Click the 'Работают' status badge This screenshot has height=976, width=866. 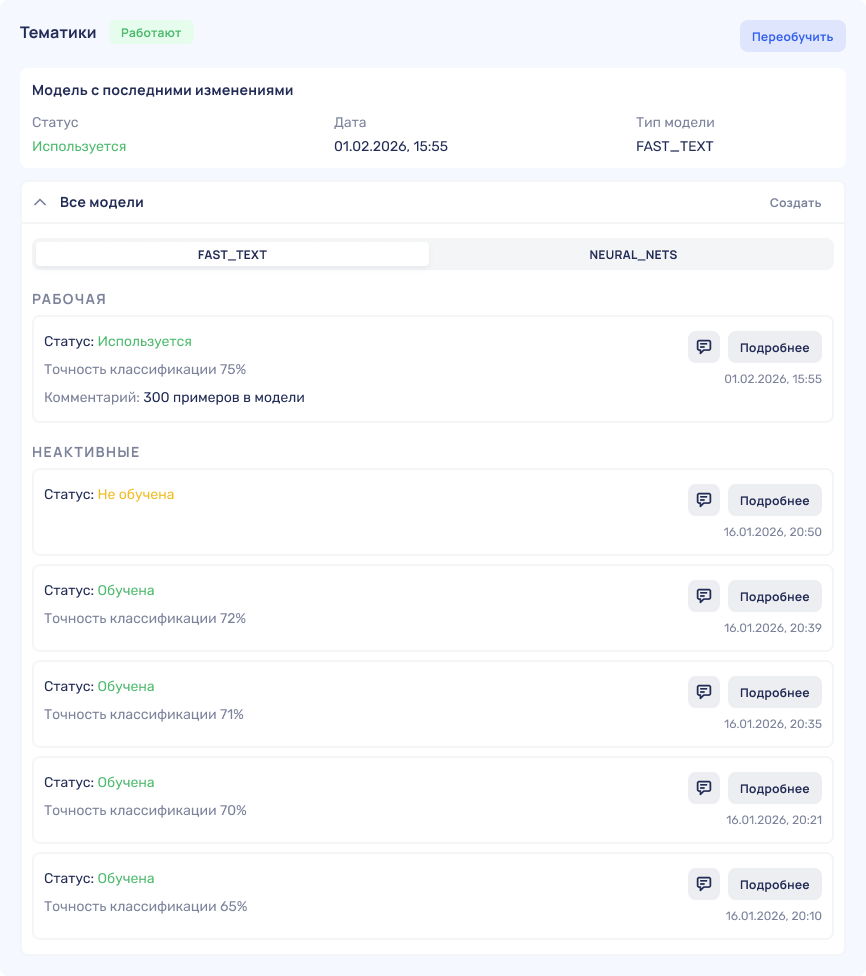click(x=151, y=32)
